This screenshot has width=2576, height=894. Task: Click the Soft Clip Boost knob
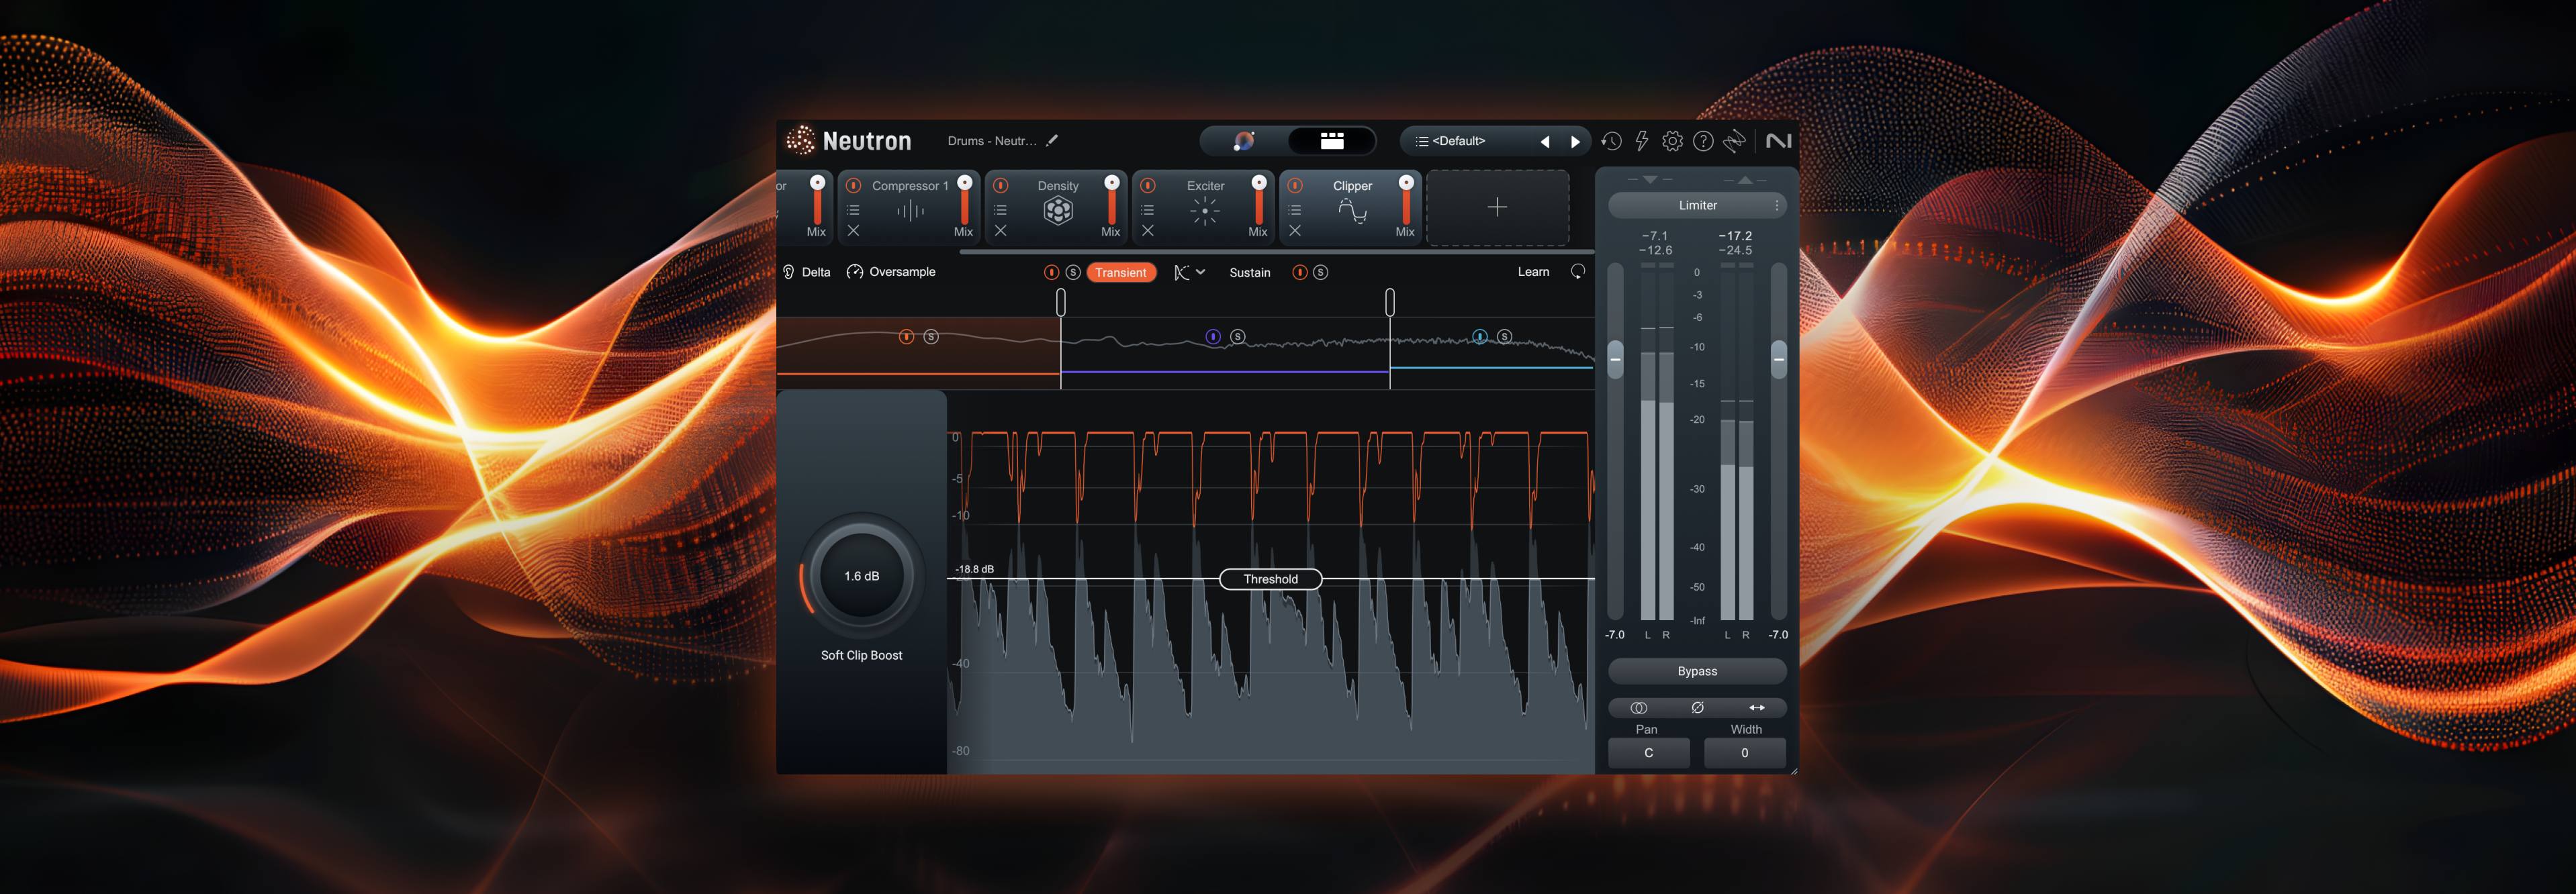tap(861, 576)
